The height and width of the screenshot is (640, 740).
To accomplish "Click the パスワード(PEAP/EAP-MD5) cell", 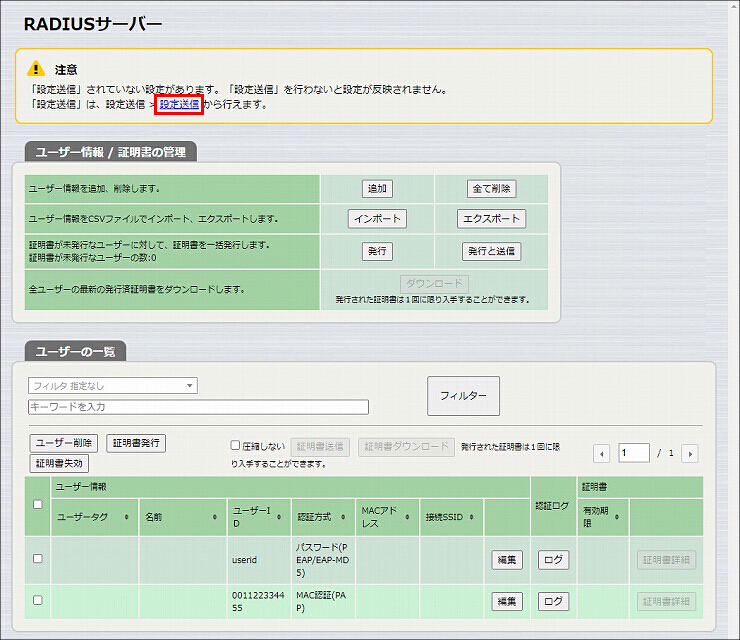I will (x=322, y=560).
